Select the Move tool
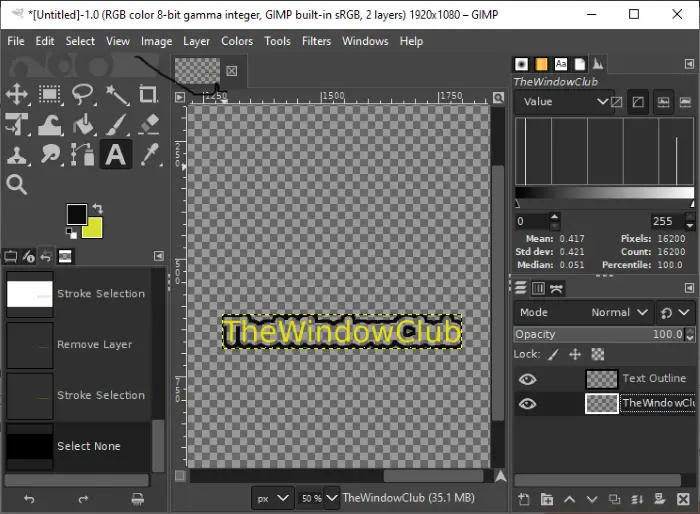The height and width of the screenshot is (514, 700). [17, 95]
